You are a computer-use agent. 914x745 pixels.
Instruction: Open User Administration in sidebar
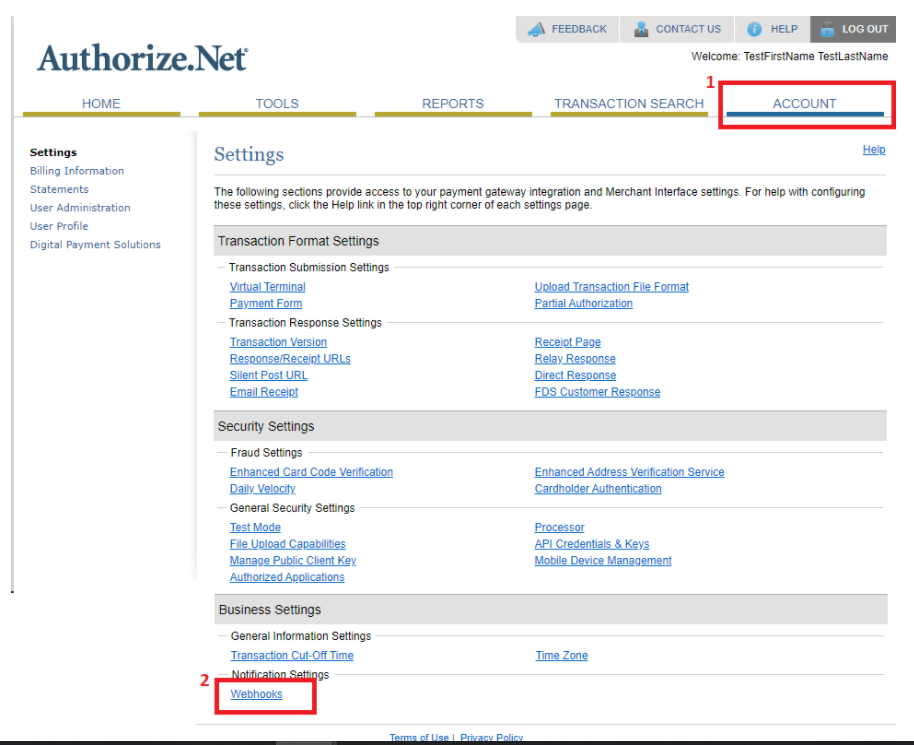click(x=80, y=208)
